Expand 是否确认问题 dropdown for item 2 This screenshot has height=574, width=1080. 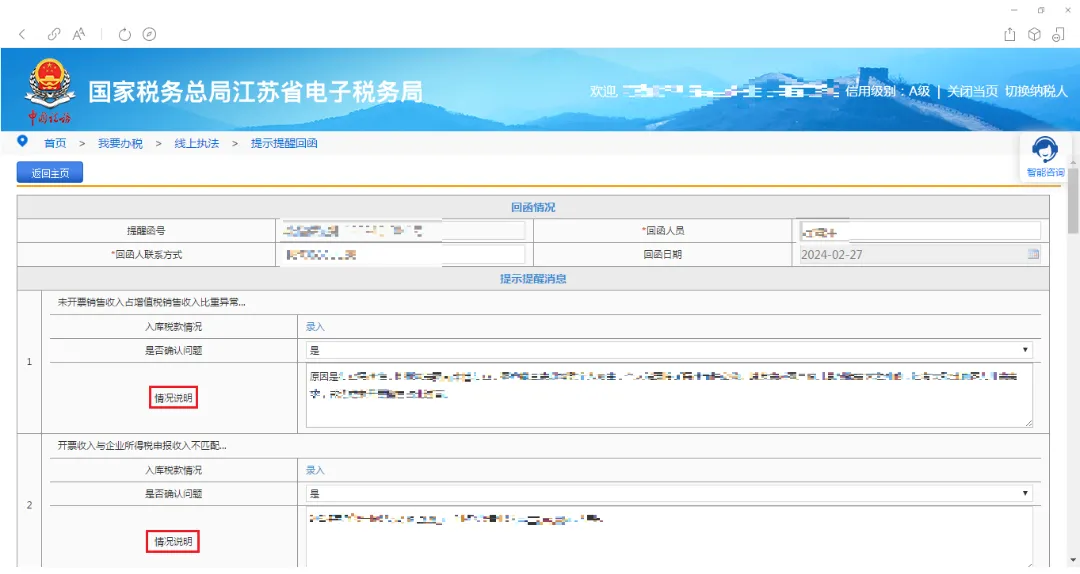click(x=669, y=493)
